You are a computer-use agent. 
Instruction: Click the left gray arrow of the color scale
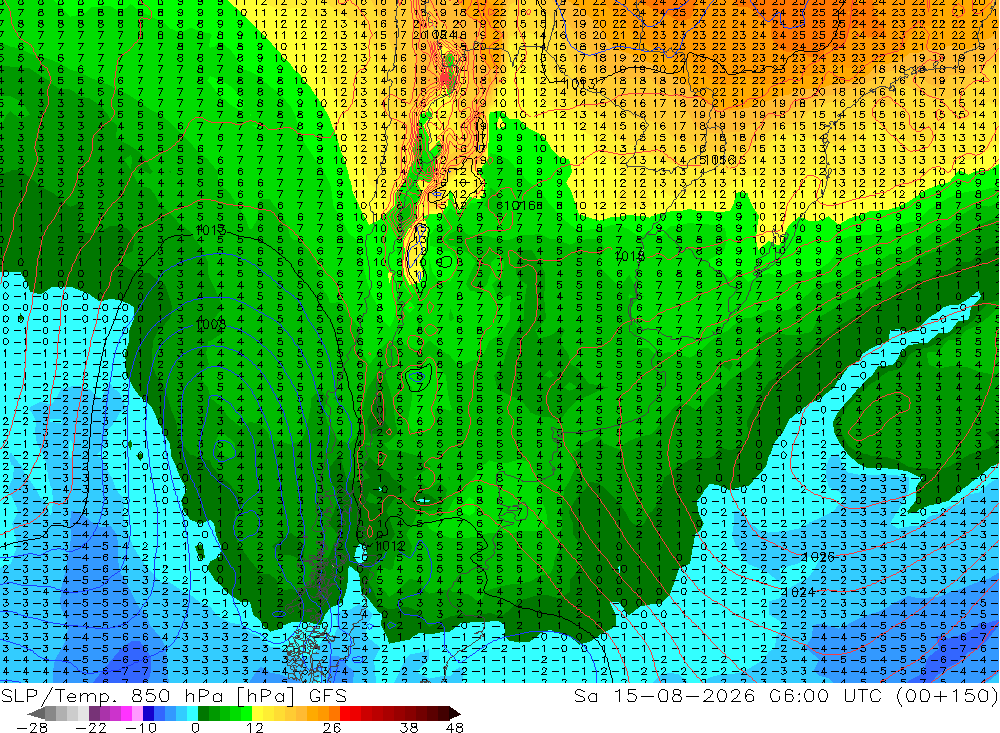37,713
